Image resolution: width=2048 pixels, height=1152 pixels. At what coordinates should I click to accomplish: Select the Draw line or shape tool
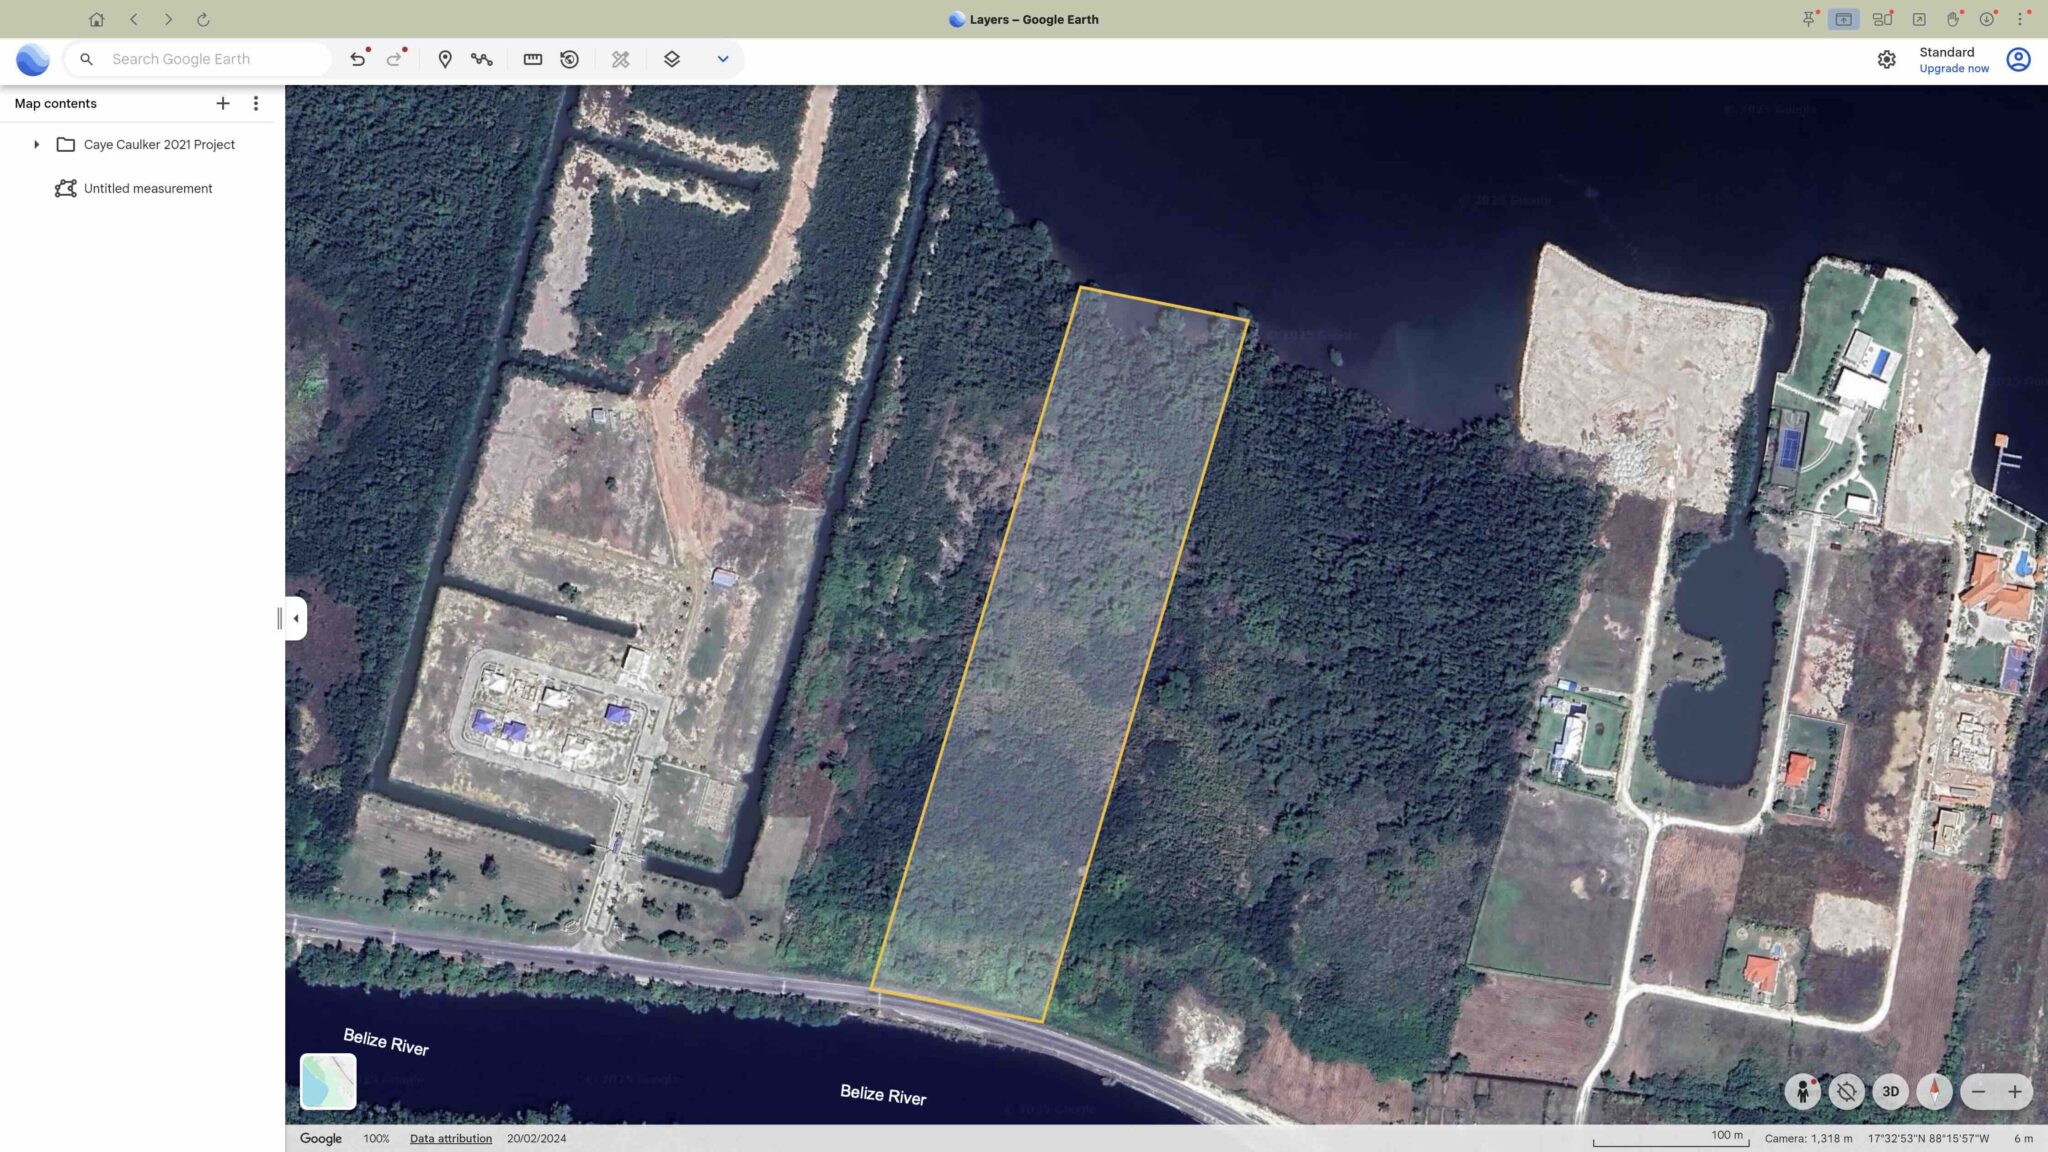click(482, 59)
